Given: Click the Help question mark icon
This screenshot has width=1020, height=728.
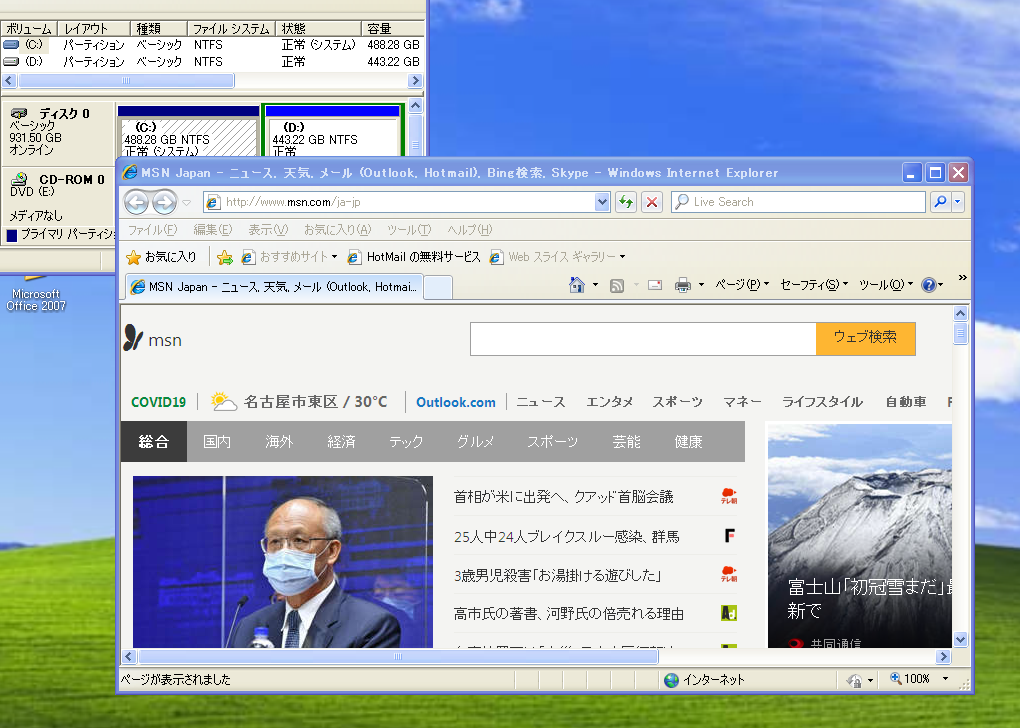Looking at the screenshot, I should [929, 285].
